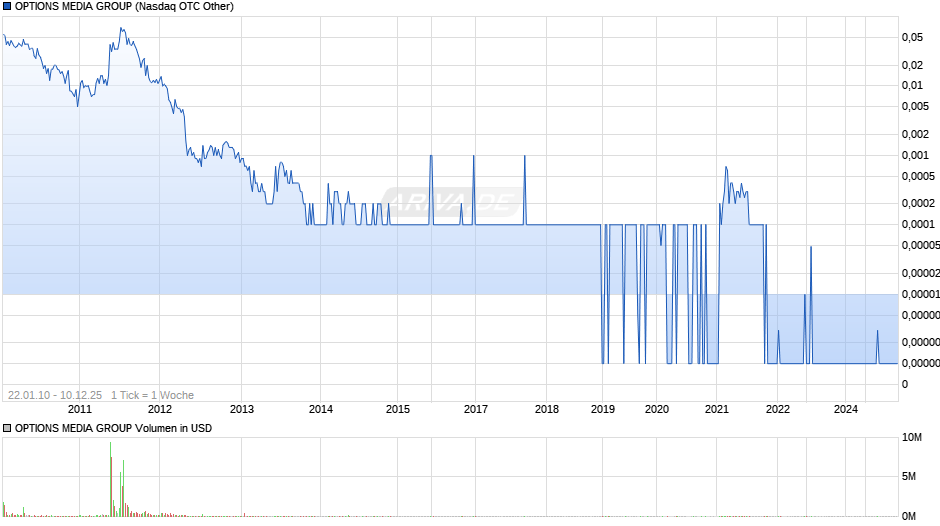Click the 0,01 price axis label
This screenshot has height=526, width=940.
pyautogui.click(x=912, y=85)
